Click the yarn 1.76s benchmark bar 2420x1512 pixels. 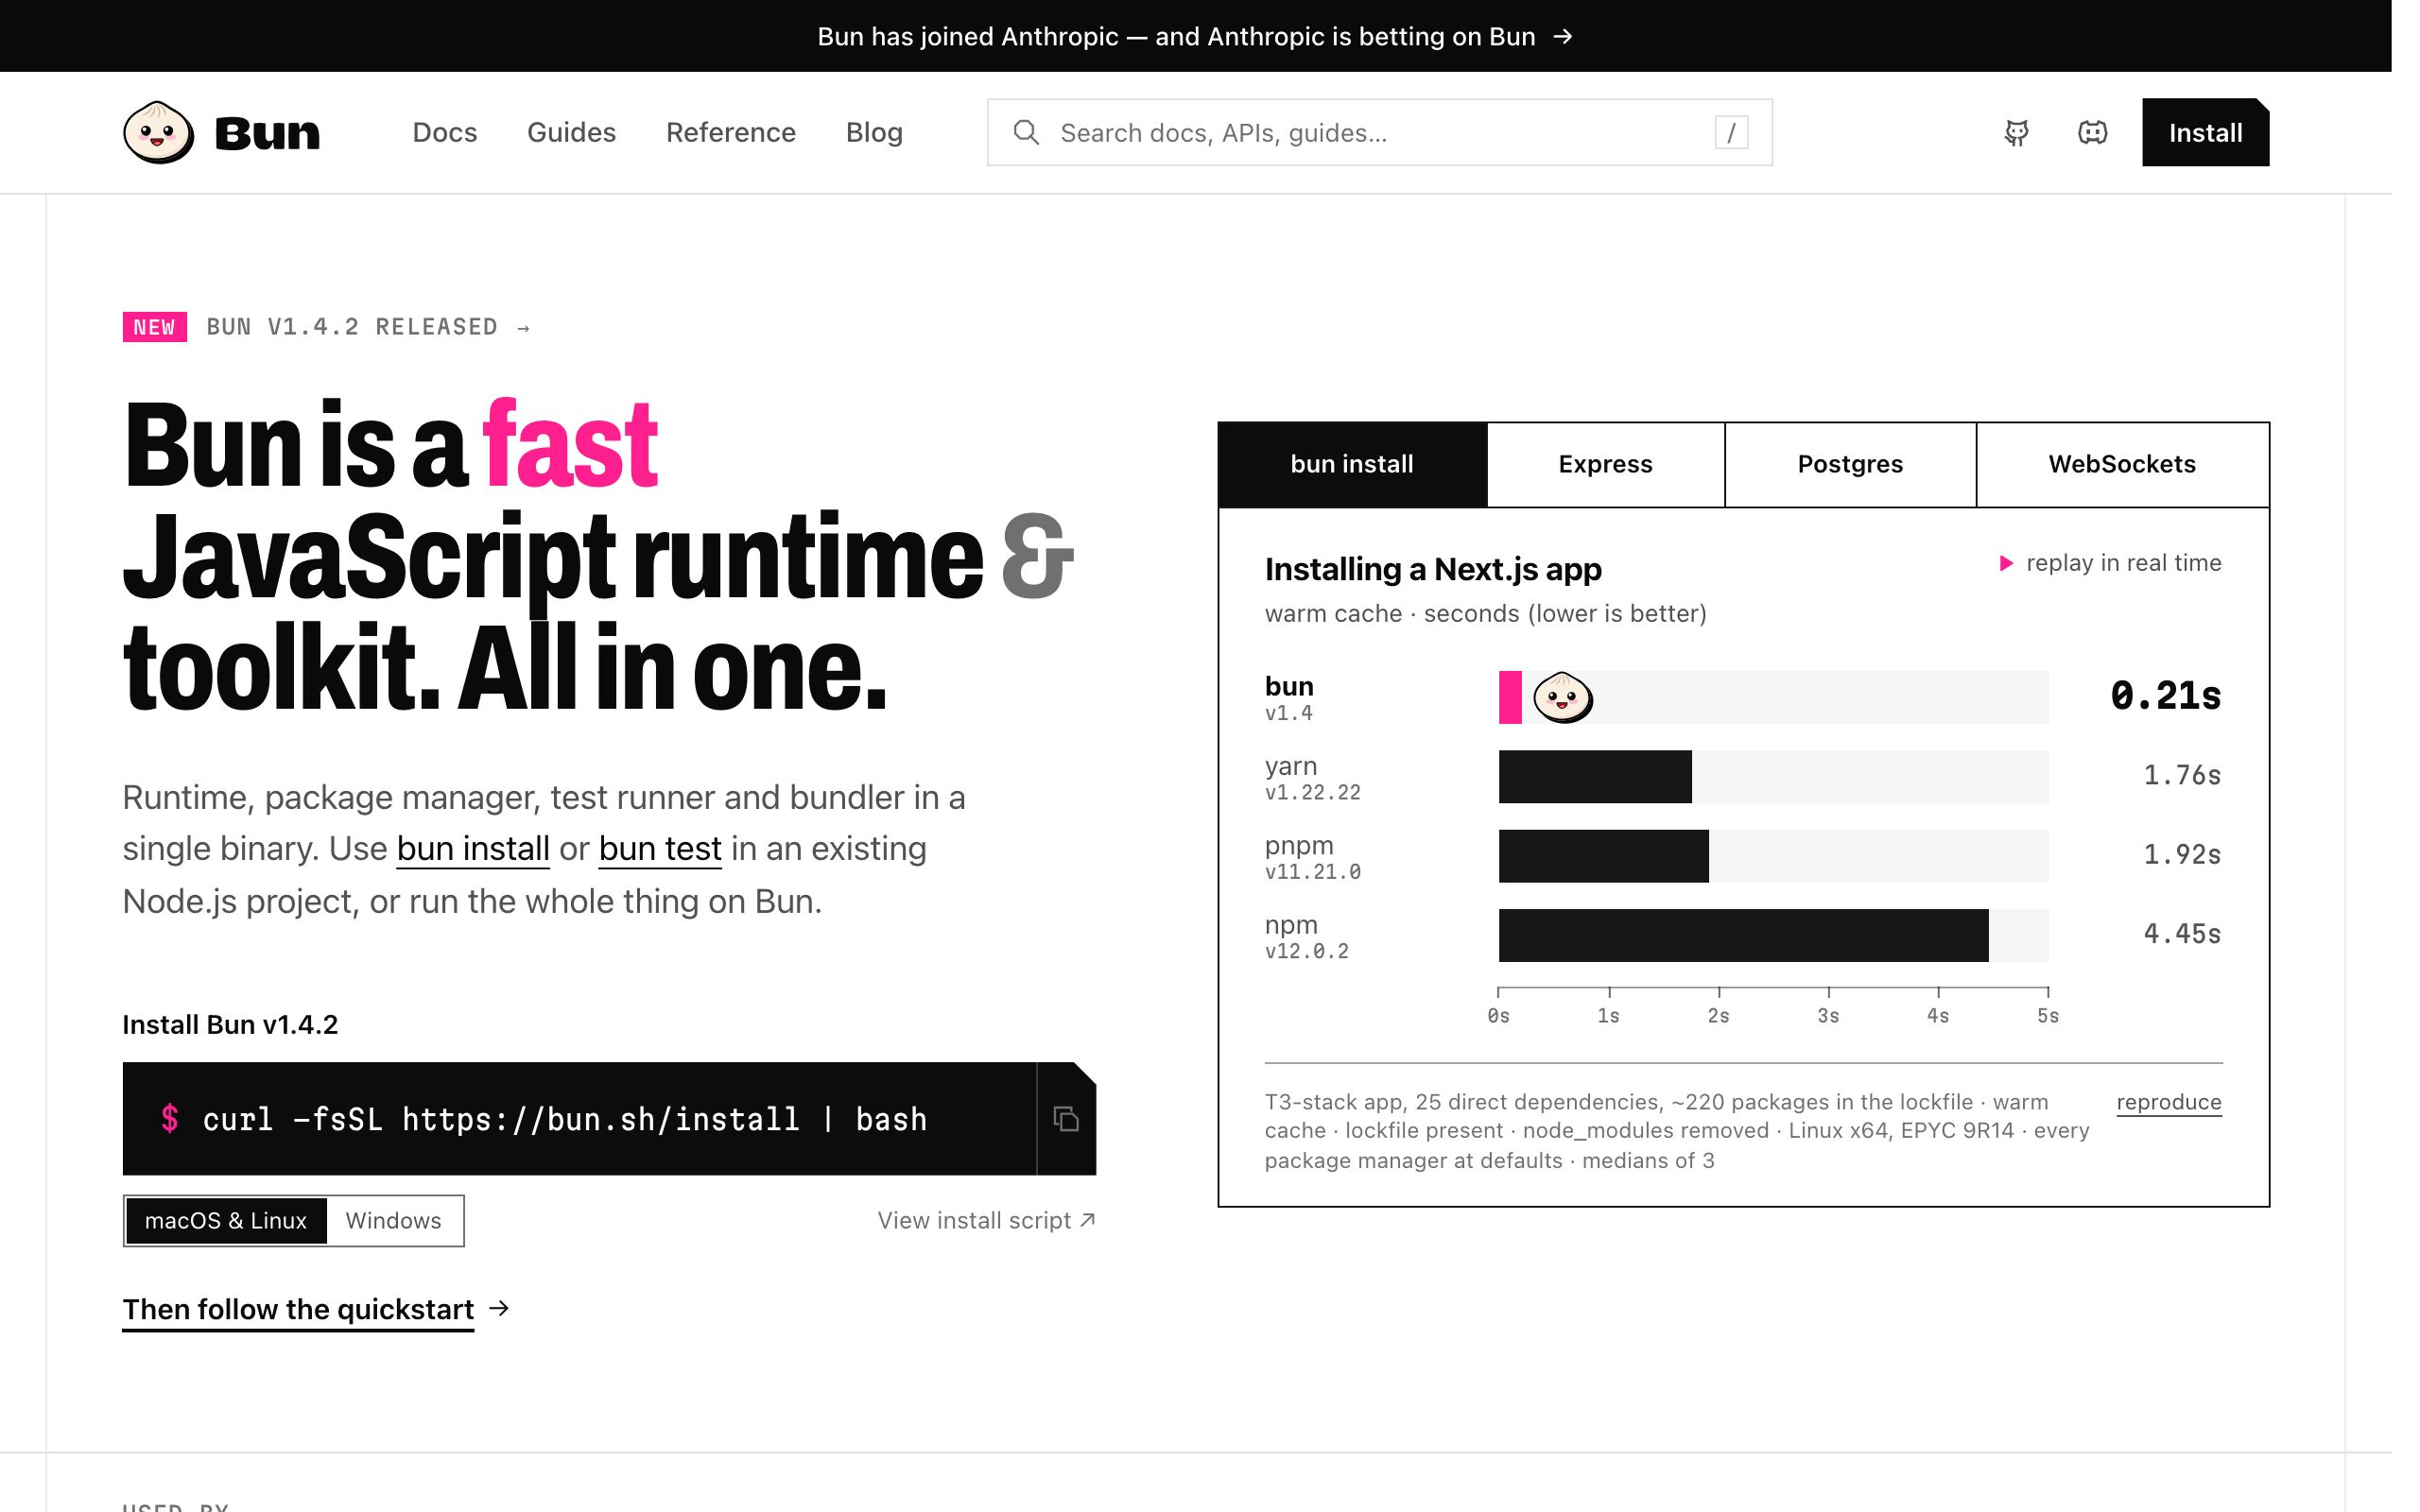click(1595, 776)
